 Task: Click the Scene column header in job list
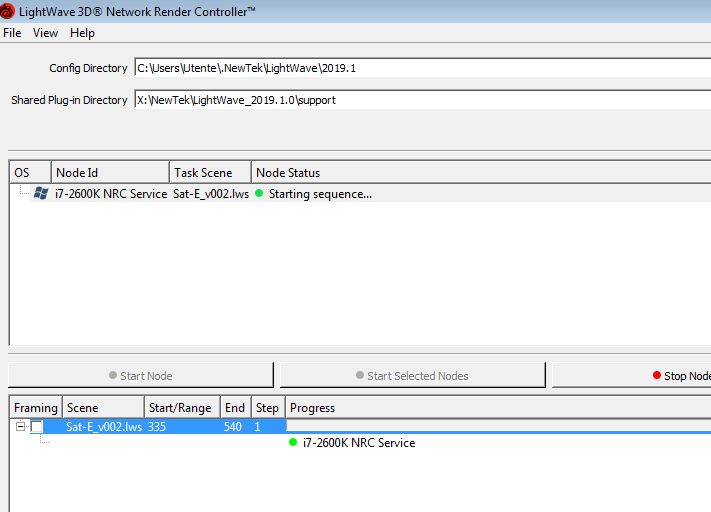[103, 408]
